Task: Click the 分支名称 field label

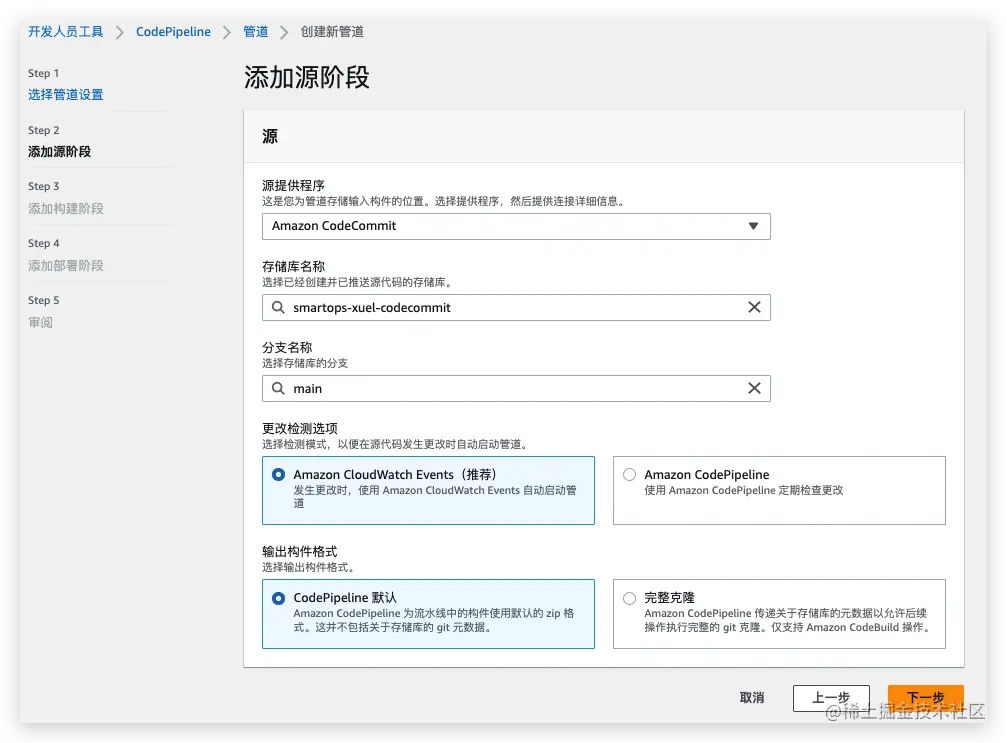Action: point(287,347)
